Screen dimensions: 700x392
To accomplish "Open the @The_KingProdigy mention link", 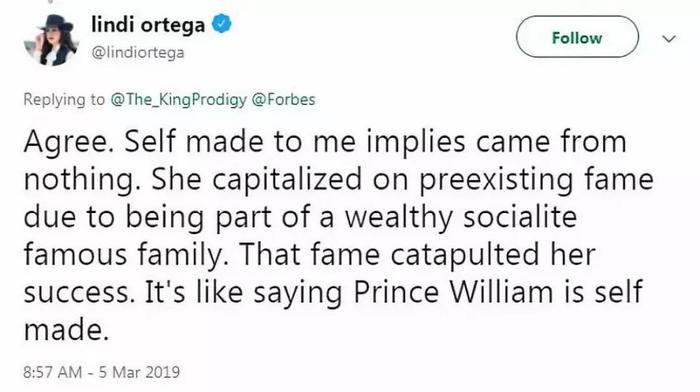I will (x=178, y=99).
